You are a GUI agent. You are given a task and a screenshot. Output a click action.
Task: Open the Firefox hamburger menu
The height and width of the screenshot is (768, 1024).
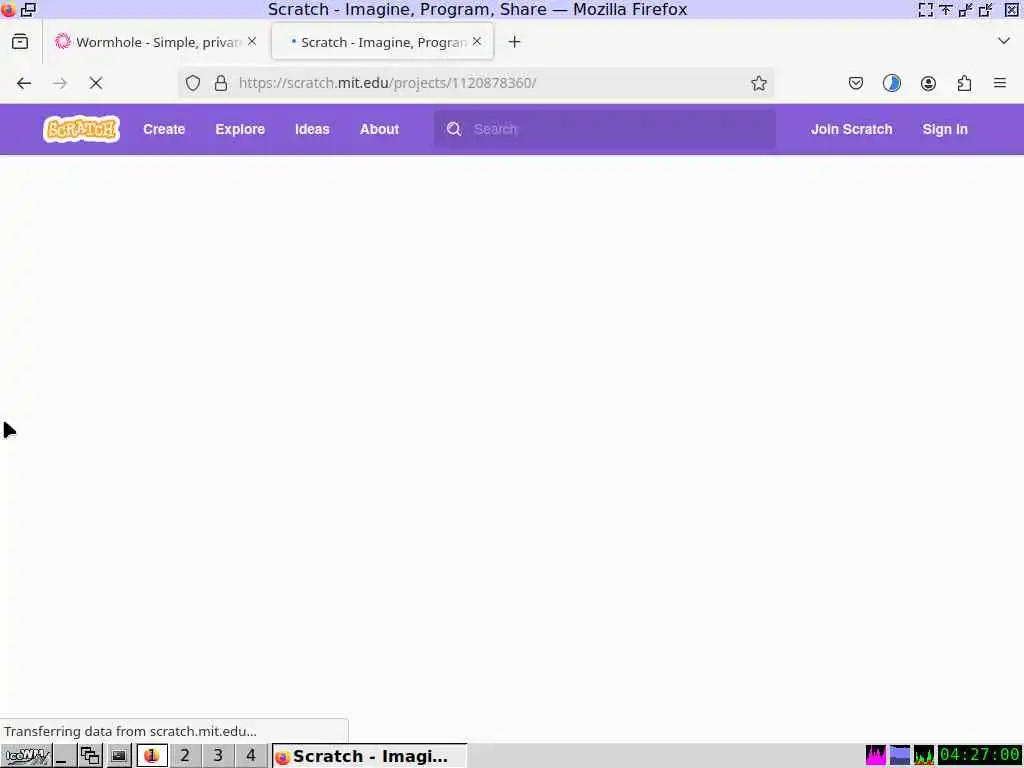click(x=1000, y=83)
